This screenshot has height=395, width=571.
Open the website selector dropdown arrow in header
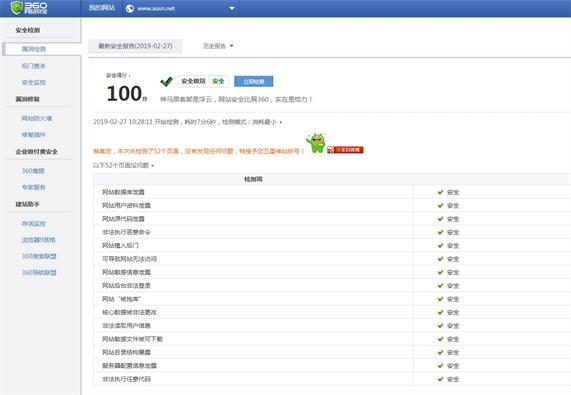pyautogui.click(x=232, y=8)
